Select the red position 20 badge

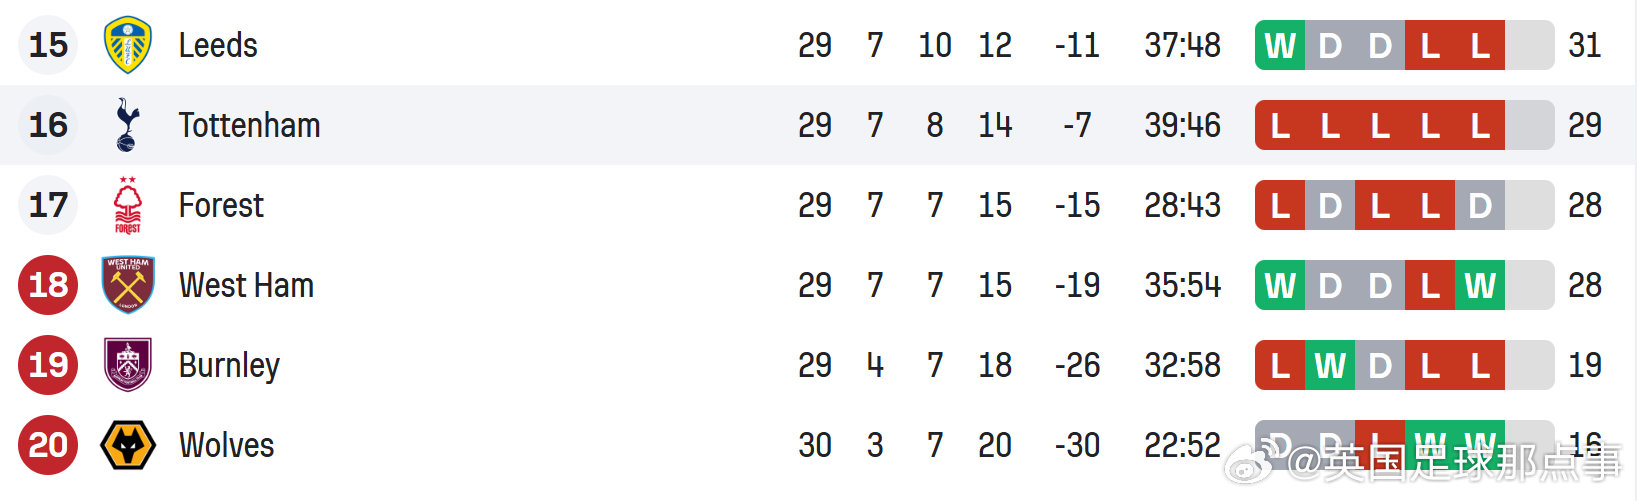coord(48,445)
